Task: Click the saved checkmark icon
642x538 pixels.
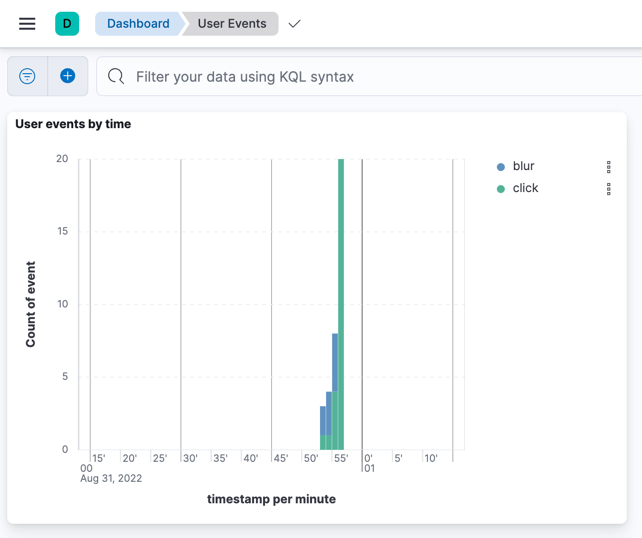Action: pyautogui.click(x=294, y=24)
